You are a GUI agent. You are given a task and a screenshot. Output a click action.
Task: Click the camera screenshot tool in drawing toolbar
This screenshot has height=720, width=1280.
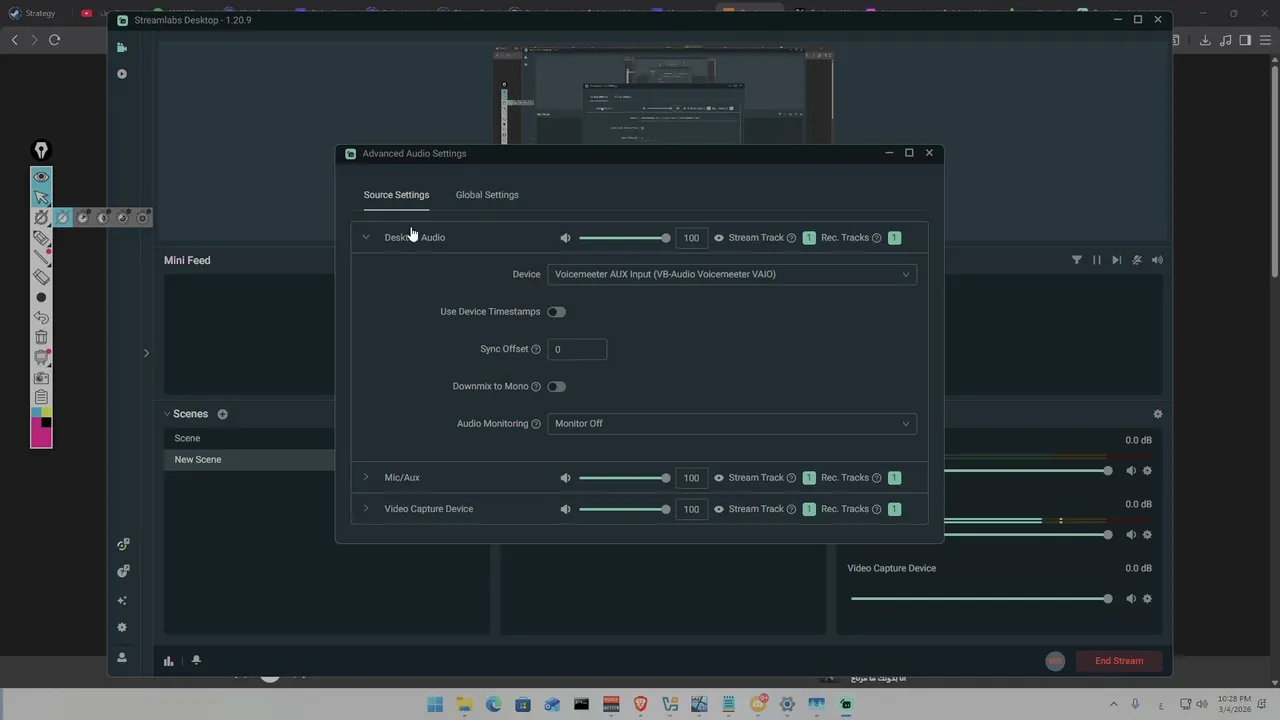[x=41, y=378]
